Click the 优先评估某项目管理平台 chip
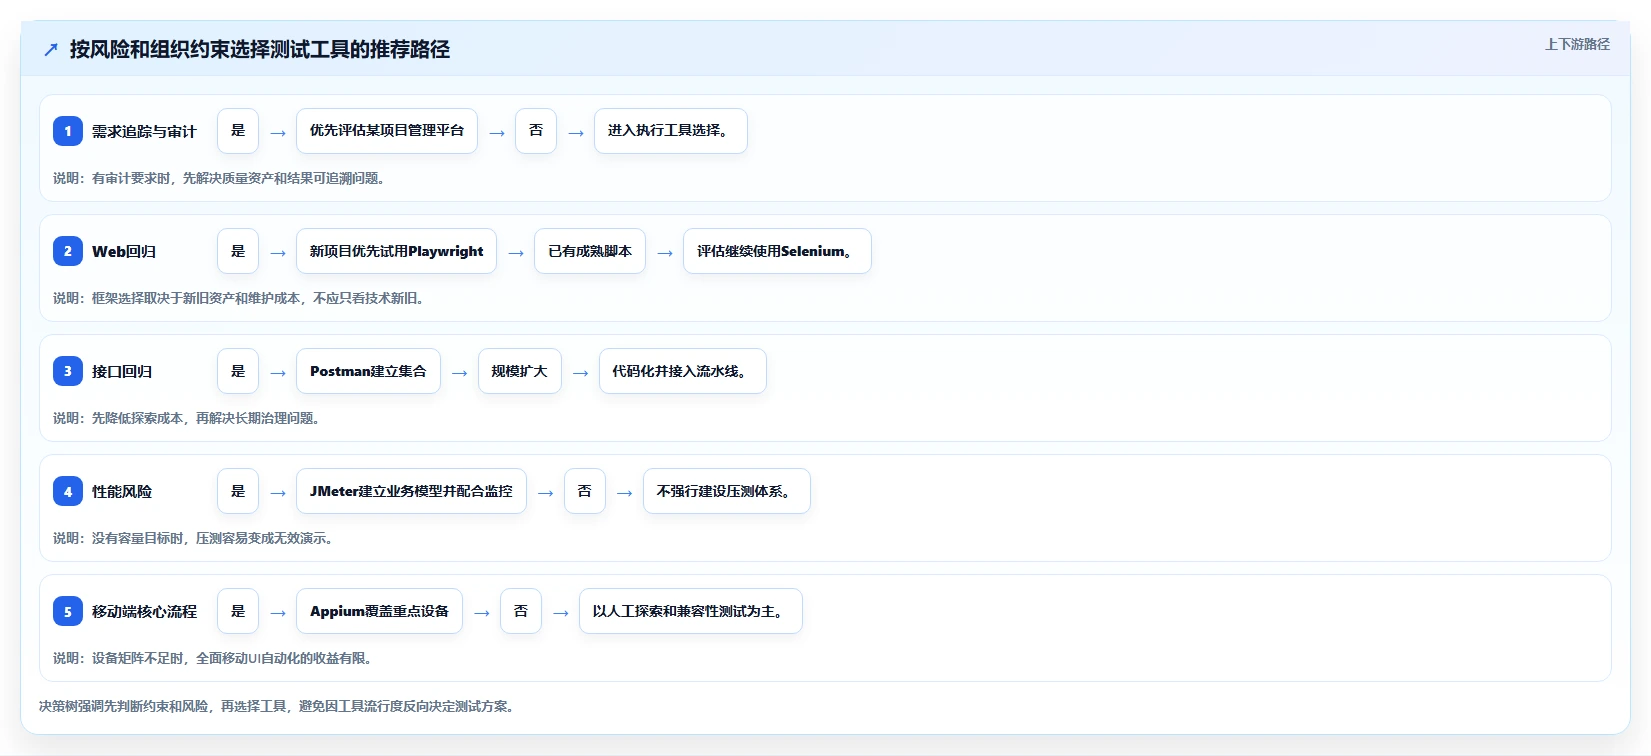This screenshot has height=756, width=1651. point(387,131)
